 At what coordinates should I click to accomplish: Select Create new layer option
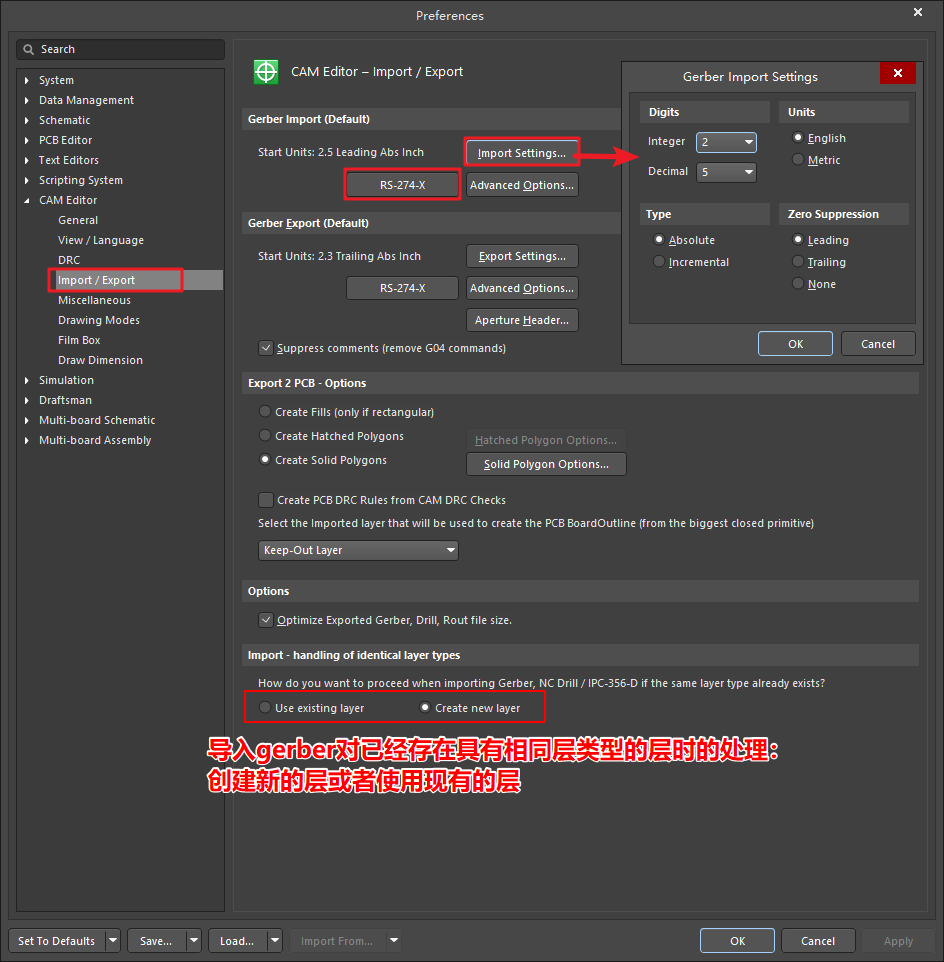click(424, 707)
